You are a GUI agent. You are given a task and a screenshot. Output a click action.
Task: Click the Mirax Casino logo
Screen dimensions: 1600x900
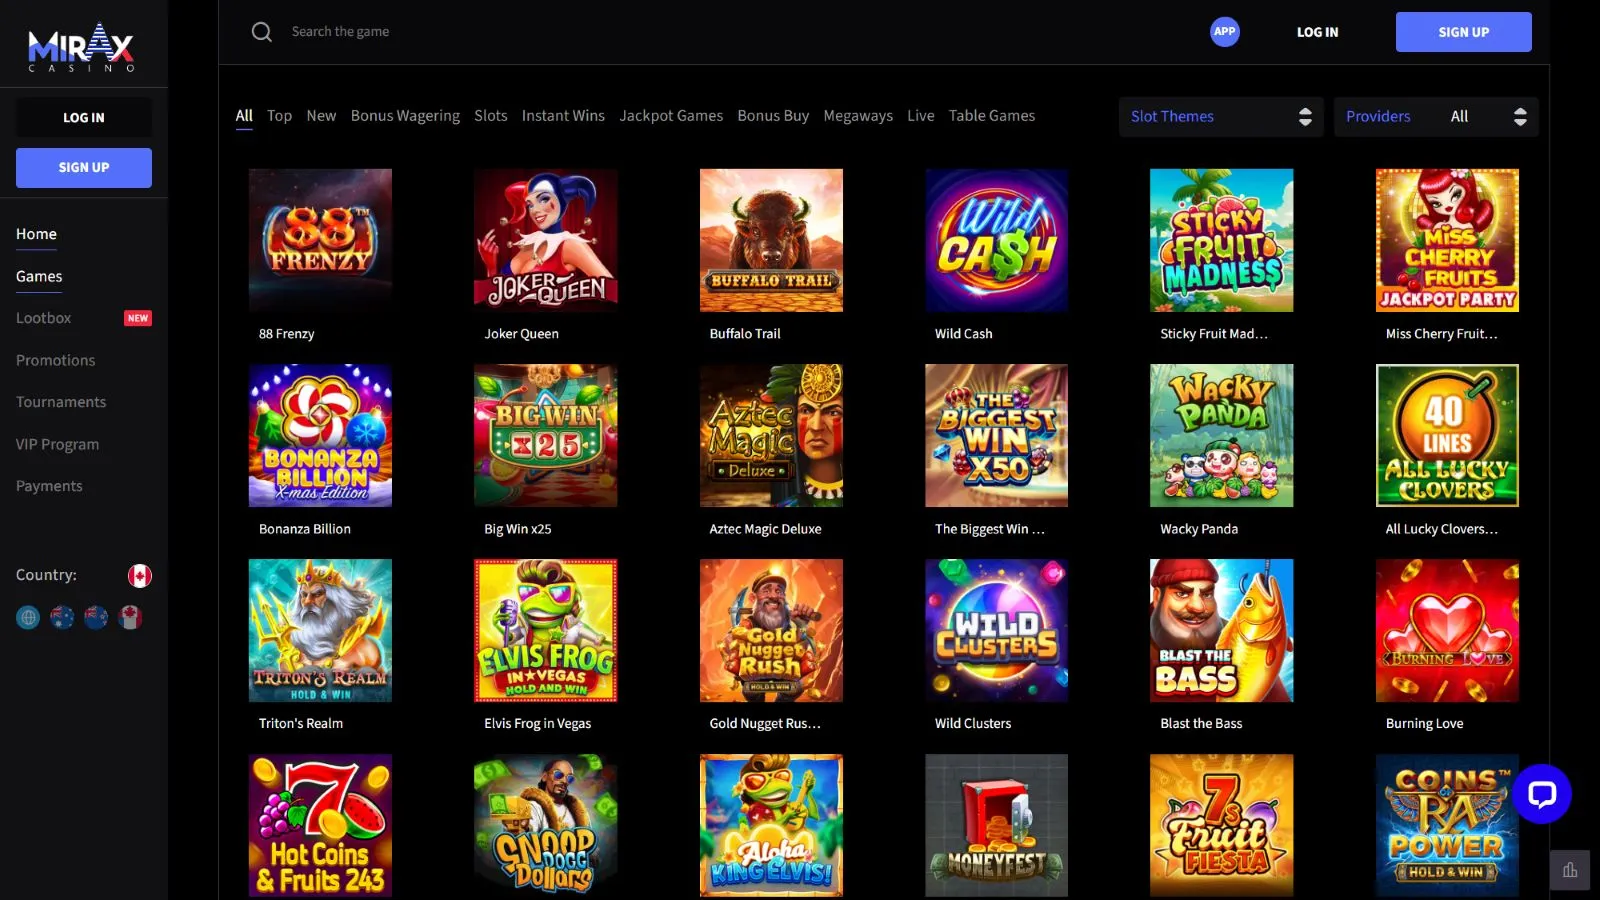click(82, 46)
